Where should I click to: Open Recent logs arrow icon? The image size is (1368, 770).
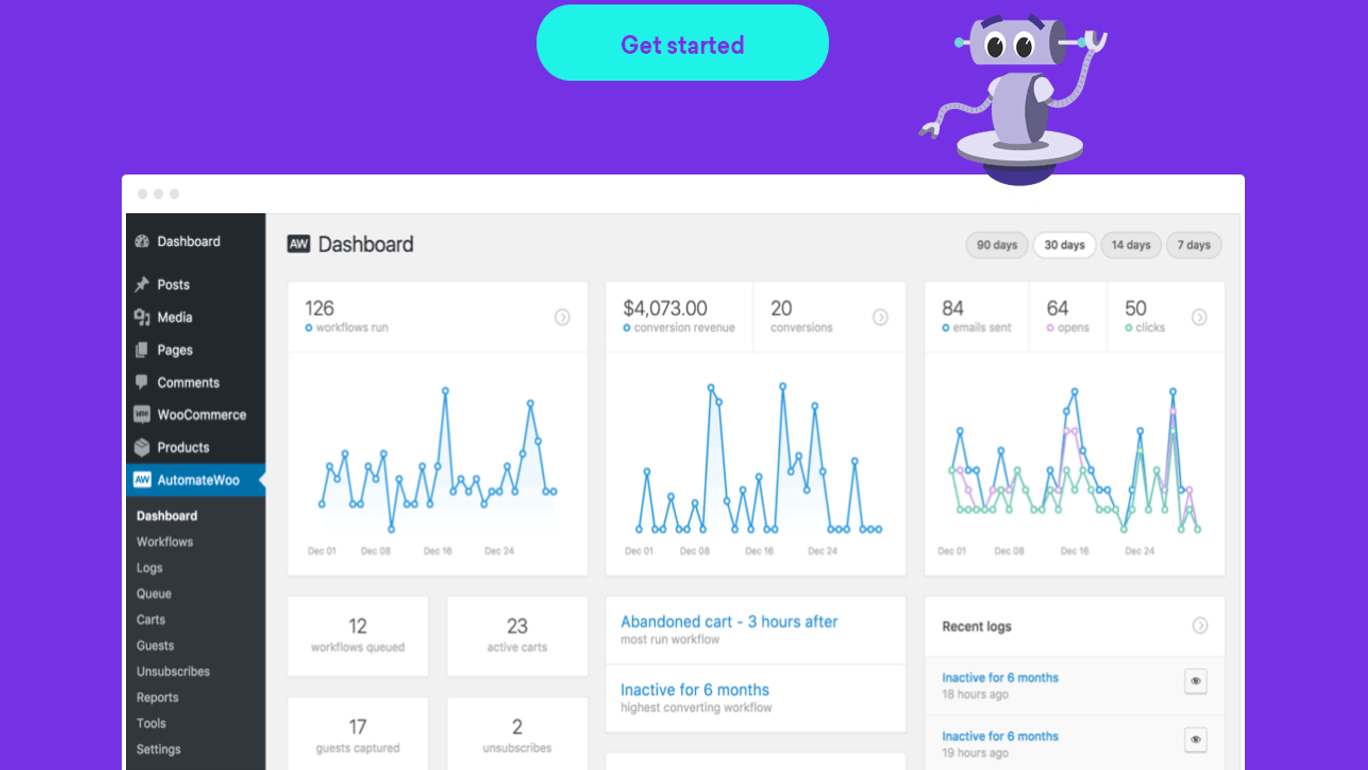point(1200,626)
